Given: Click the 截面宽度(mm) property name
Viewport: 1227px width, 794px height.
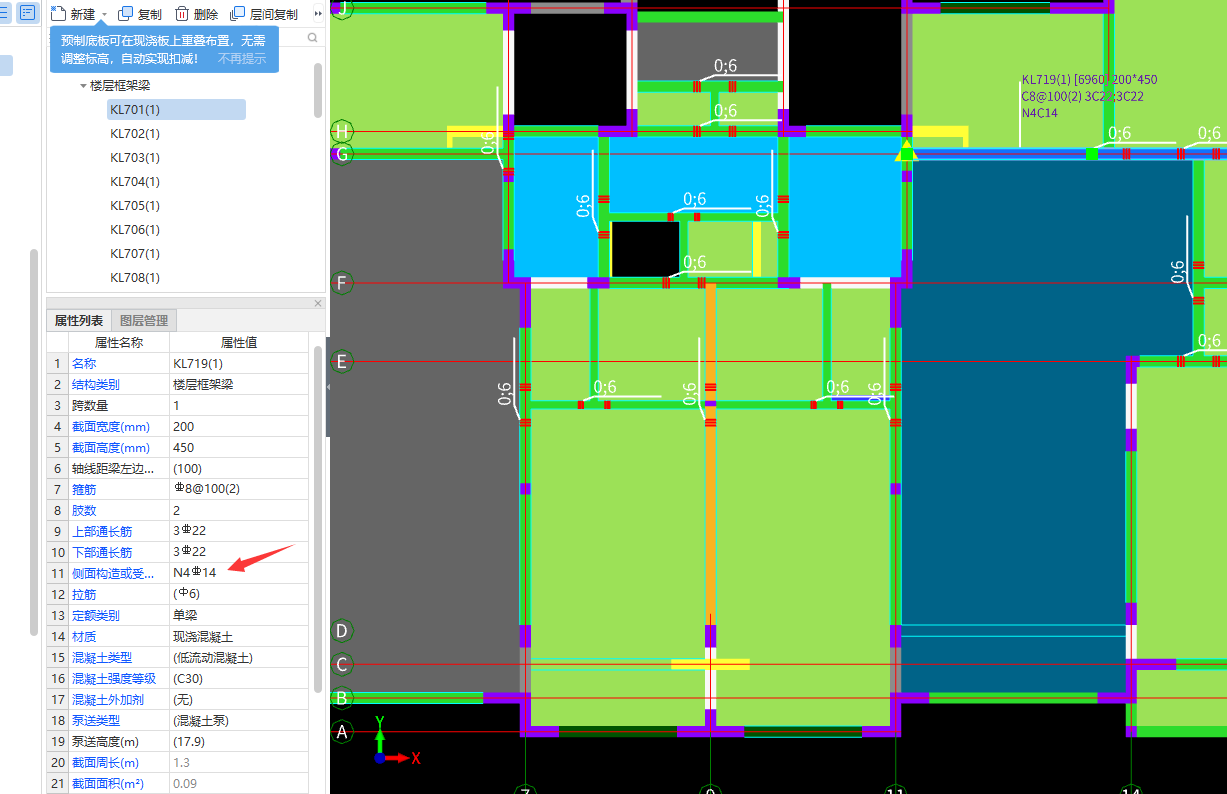Looking at the screenshot, I should (x=111, y=426).
